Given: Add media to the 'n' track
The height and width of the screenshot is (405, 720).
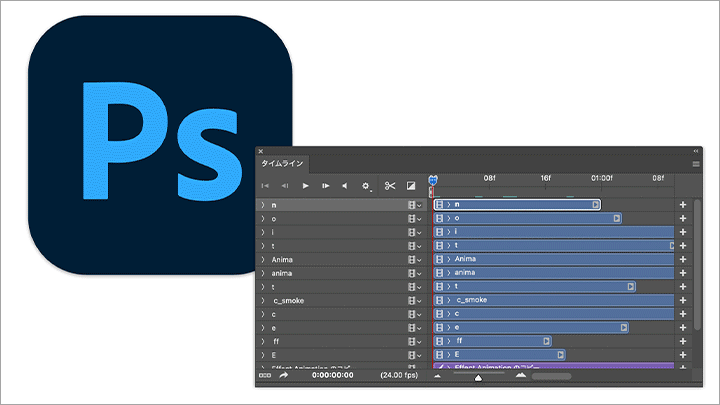Looking at the screenshot, I should [683, 205].
